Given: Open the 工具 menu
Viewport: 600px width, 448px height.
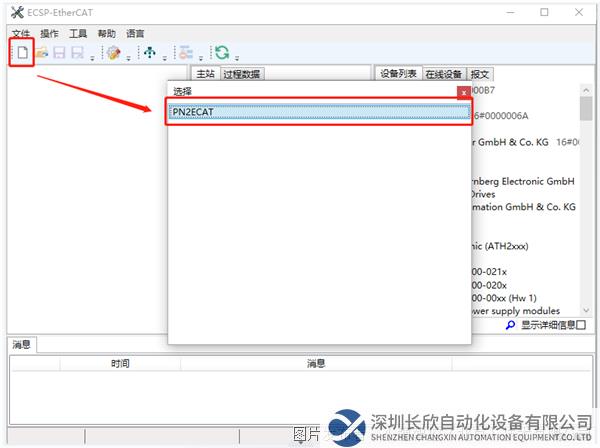Looking at the screenshot, I should 78,33.
